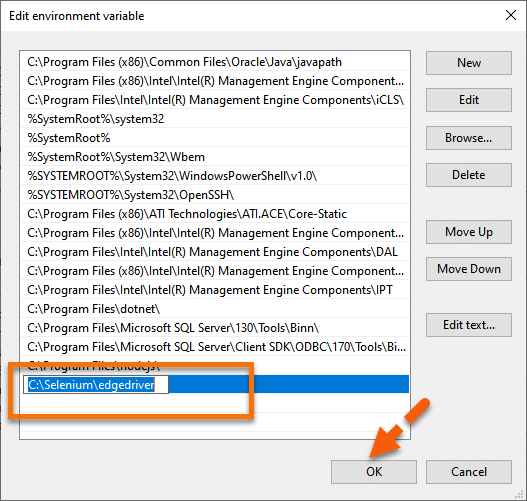Viewport: 527px width, 501px height.
Task: Select the ATI Technologies Core-Static entry
Action: pos(215,214)
